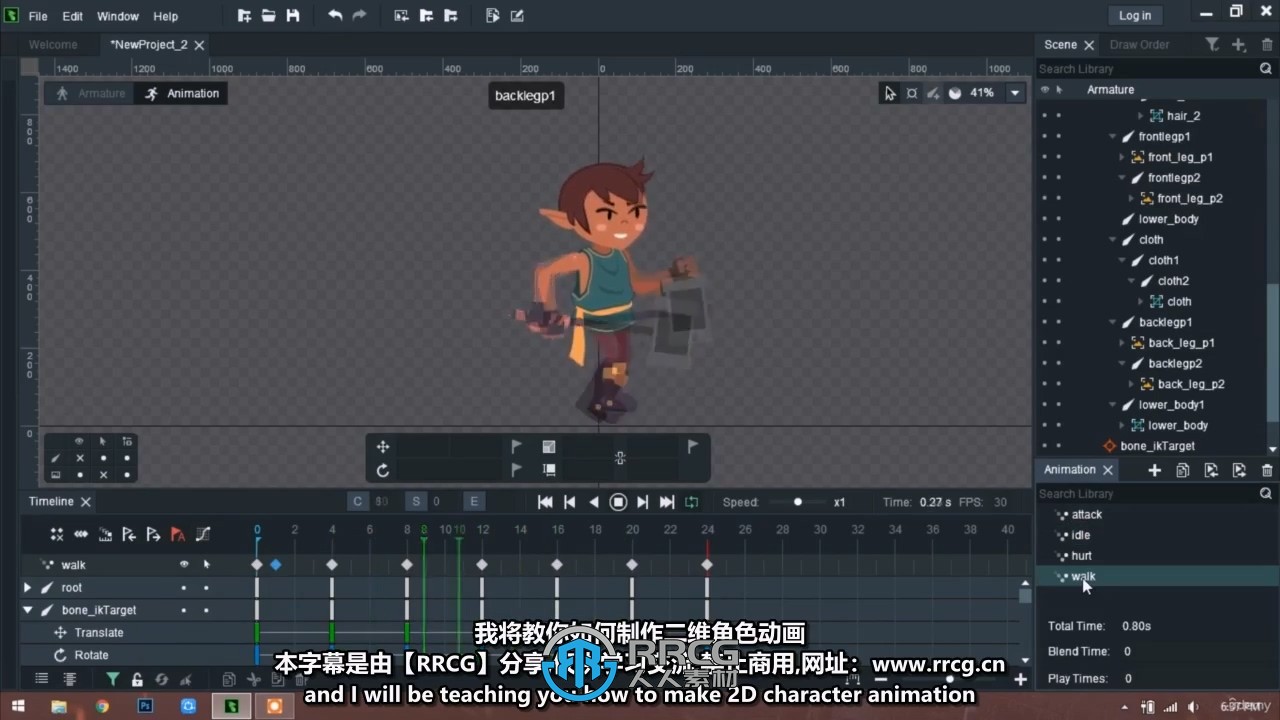This screenshot has width=1280, height=720.
Task: Open the Help menu
Action: [x=166, y=16]
